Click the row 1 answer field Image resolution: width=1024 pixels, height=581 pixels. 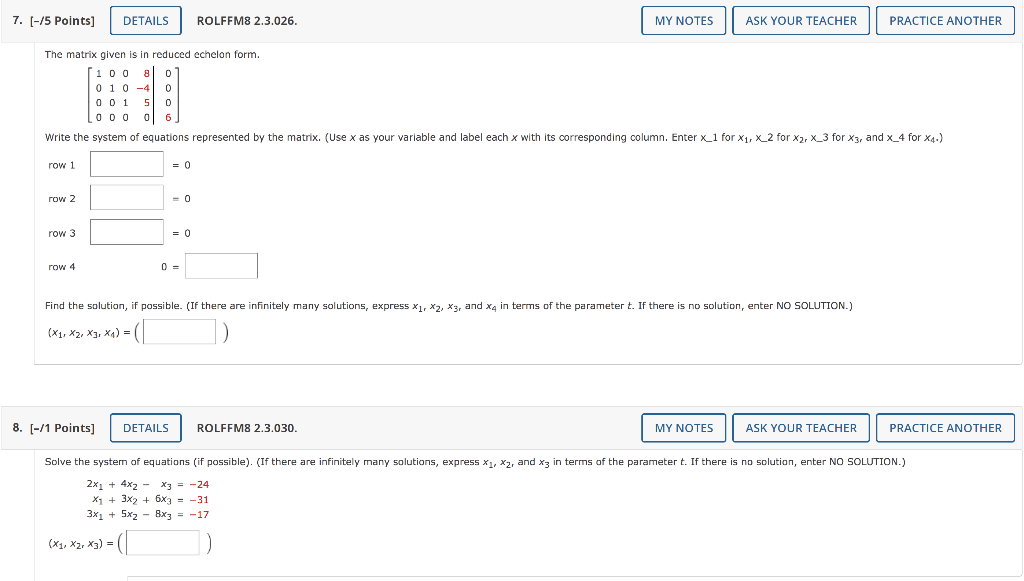click(126, 164)
